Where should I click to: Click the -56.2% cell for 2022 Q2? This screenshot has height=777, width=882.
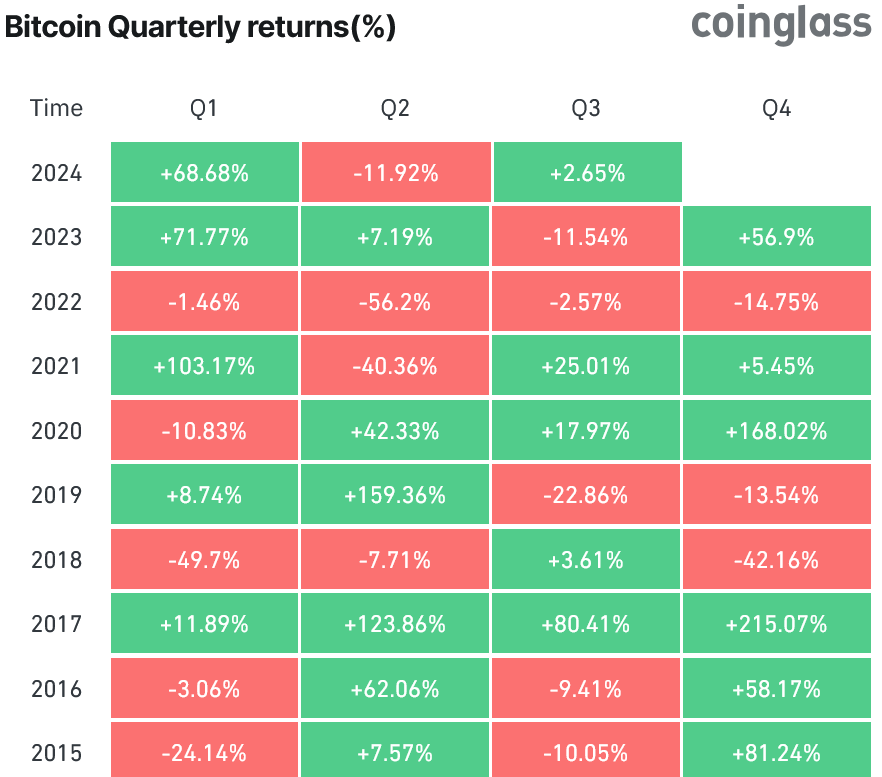tap(395, 302)
